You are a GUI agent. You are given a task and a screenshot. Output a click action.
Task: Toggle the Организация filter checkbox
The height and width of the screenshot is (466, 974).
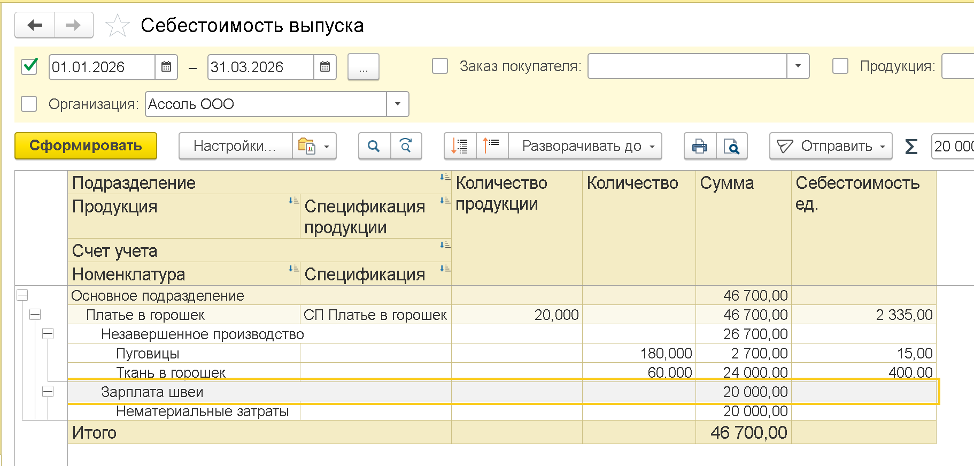[29, 103]
